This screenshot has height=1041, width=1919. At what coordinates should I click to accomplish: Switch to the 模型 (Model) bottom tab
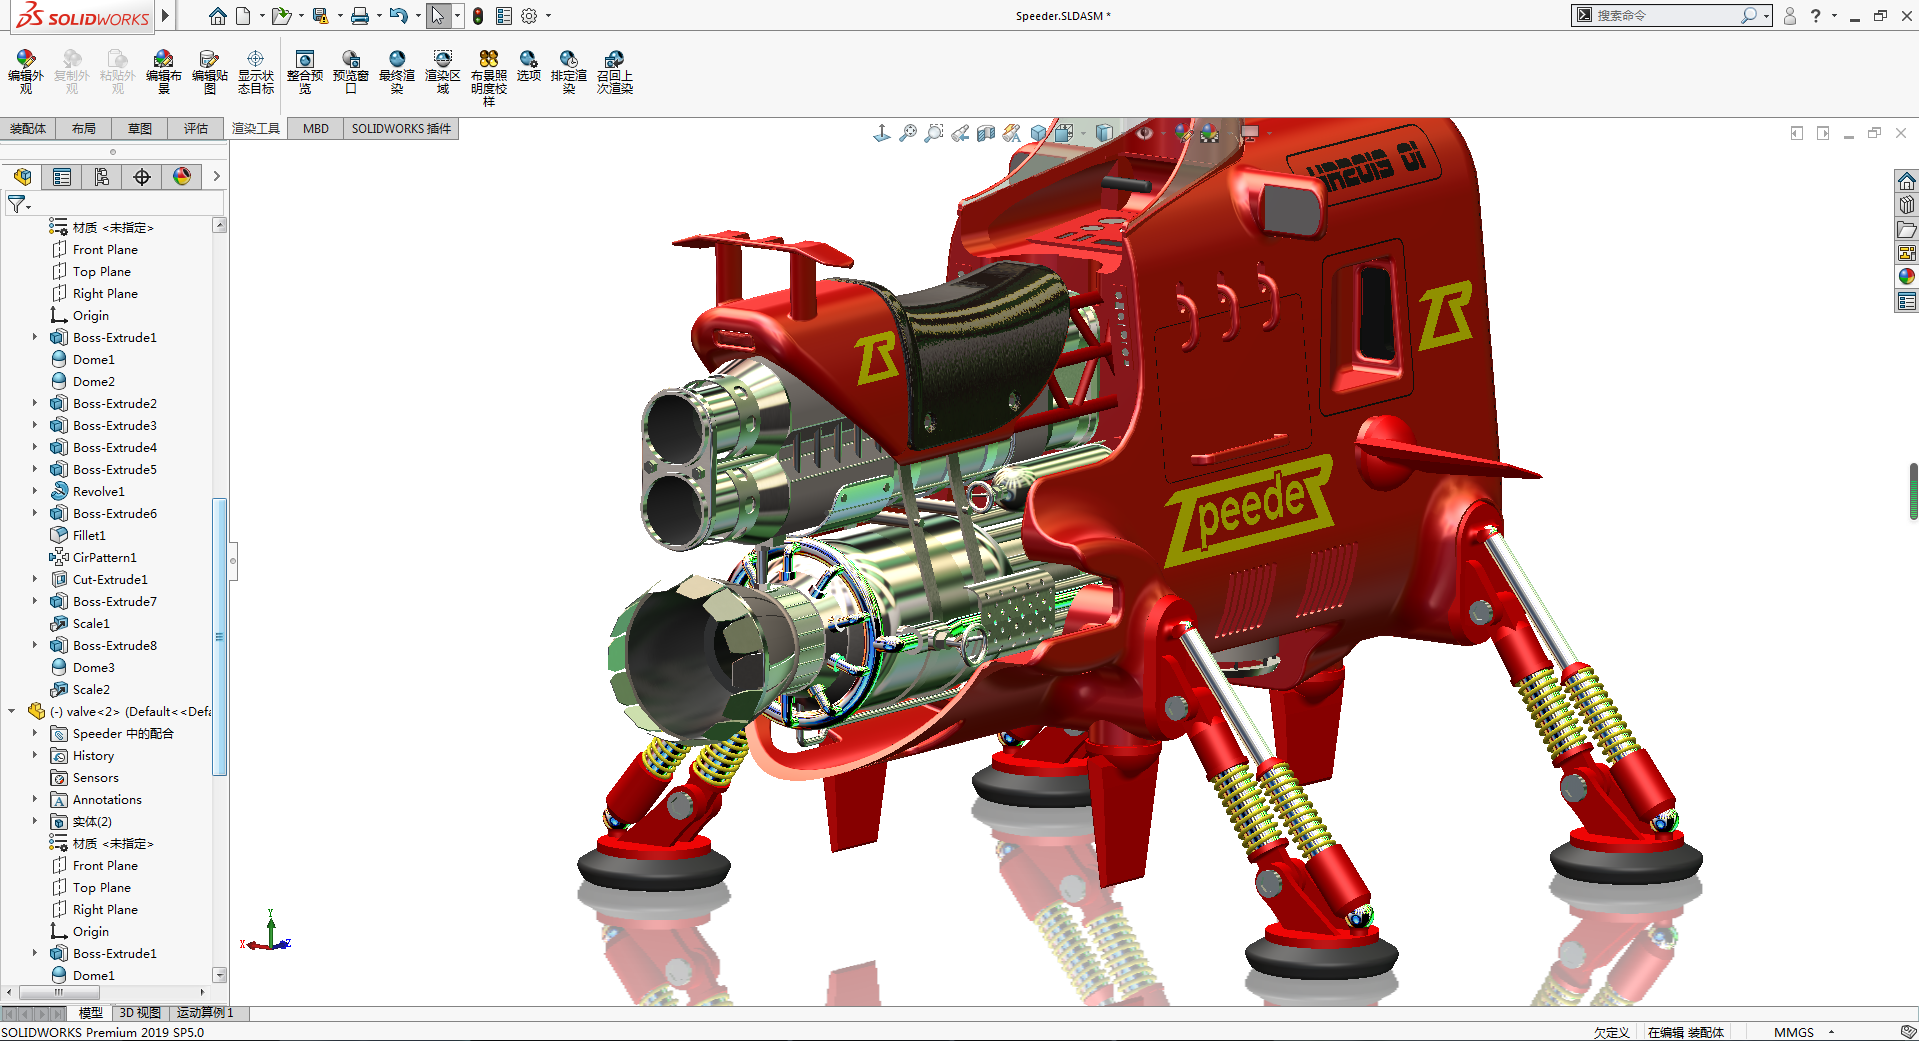[91, 1013]
